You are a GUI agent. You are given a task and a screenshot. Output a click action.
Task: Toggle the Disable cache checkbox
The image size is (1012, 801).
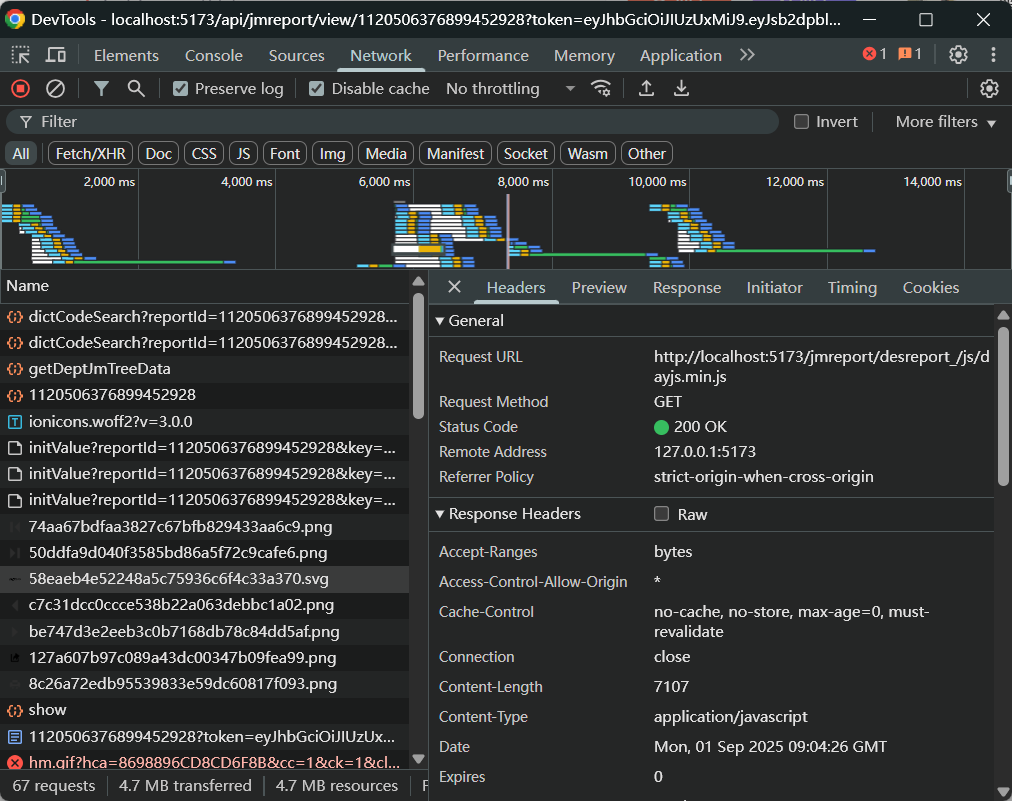pos(316,88)
